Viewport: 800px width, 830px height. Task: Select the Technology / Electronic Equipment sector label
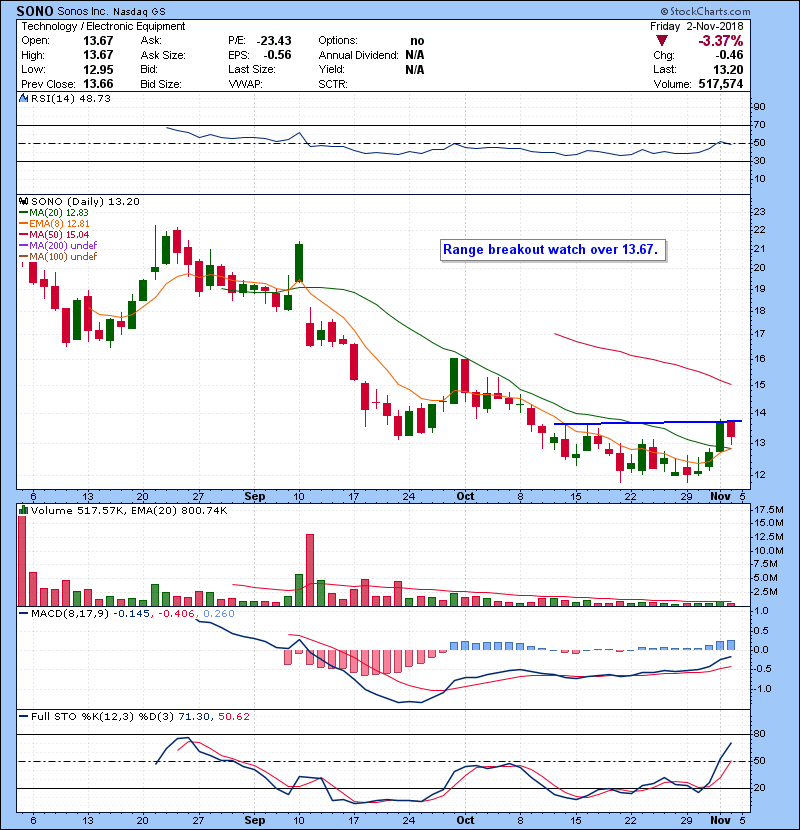(103, 26)
